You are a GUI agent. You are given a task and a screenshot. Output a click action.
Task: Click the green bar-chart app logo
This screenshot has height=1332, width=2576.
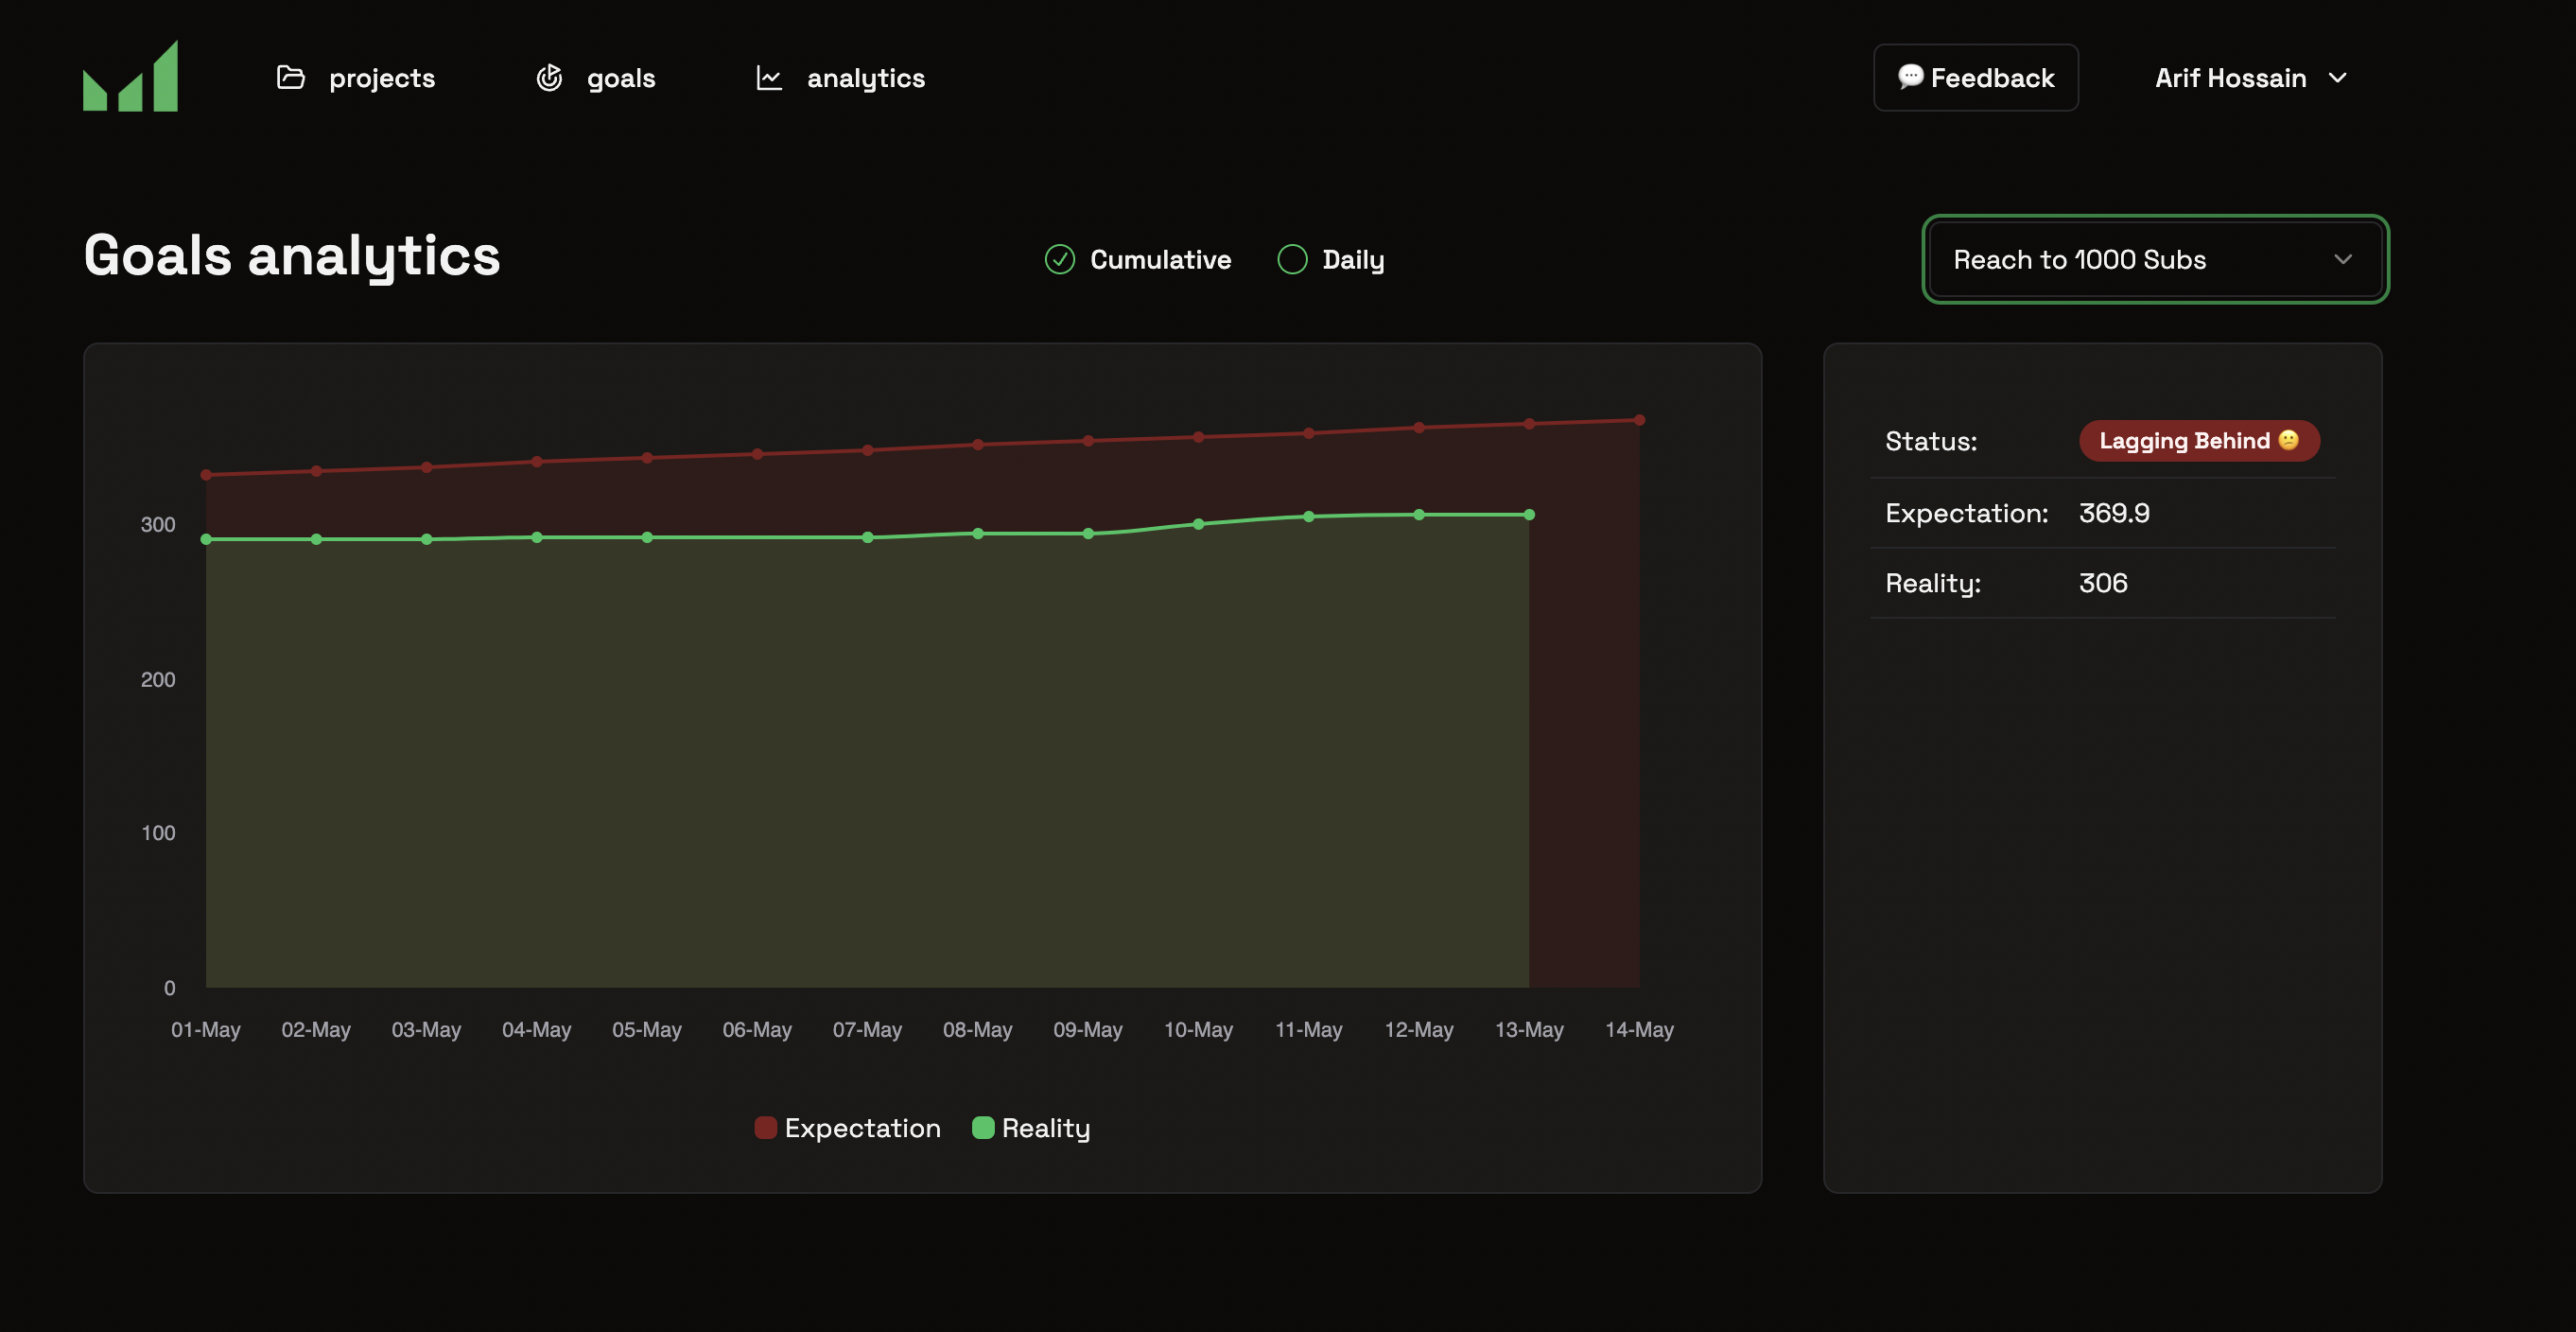130,76
